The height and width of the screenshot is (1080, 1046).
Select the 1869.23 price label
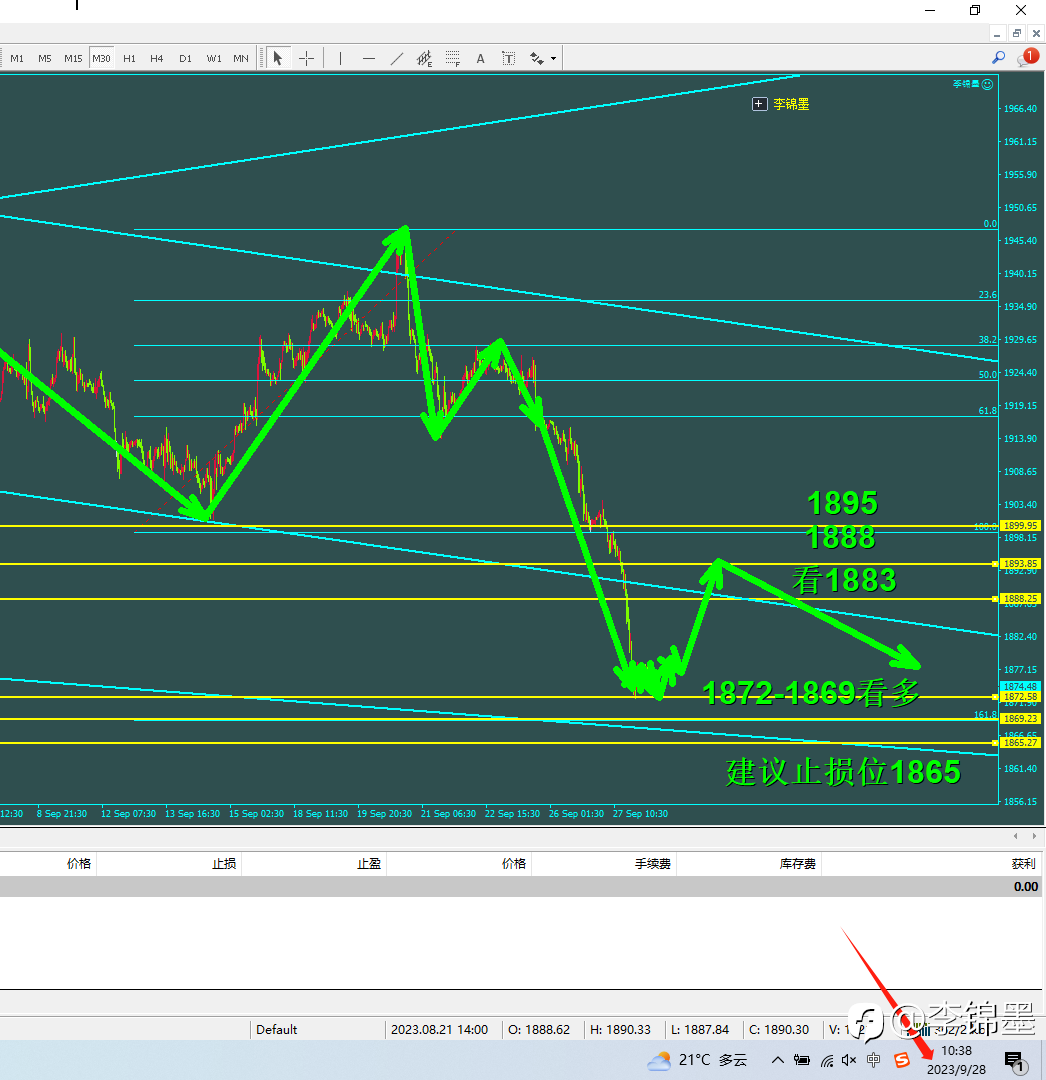coord(1020,718)
